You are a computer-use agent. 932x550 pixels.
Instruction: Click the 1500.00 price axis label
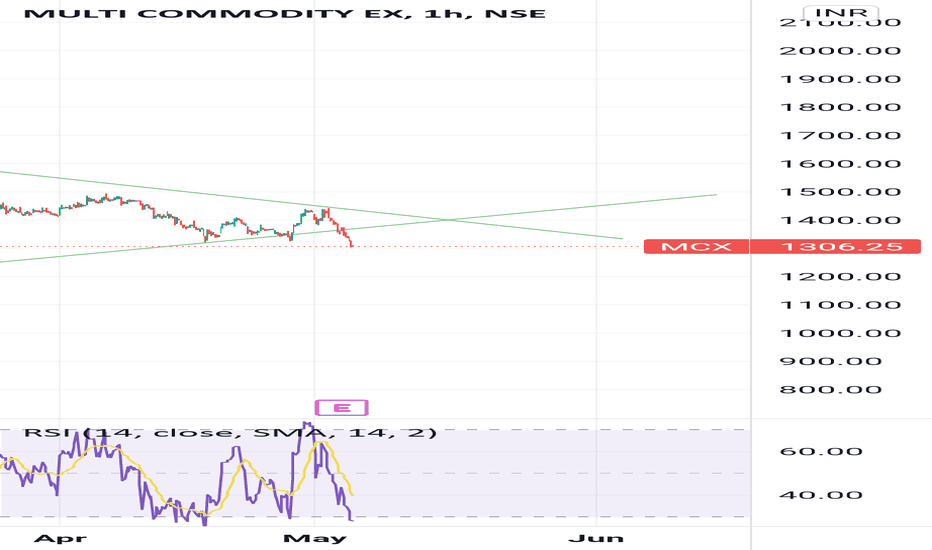pos(840,192)
